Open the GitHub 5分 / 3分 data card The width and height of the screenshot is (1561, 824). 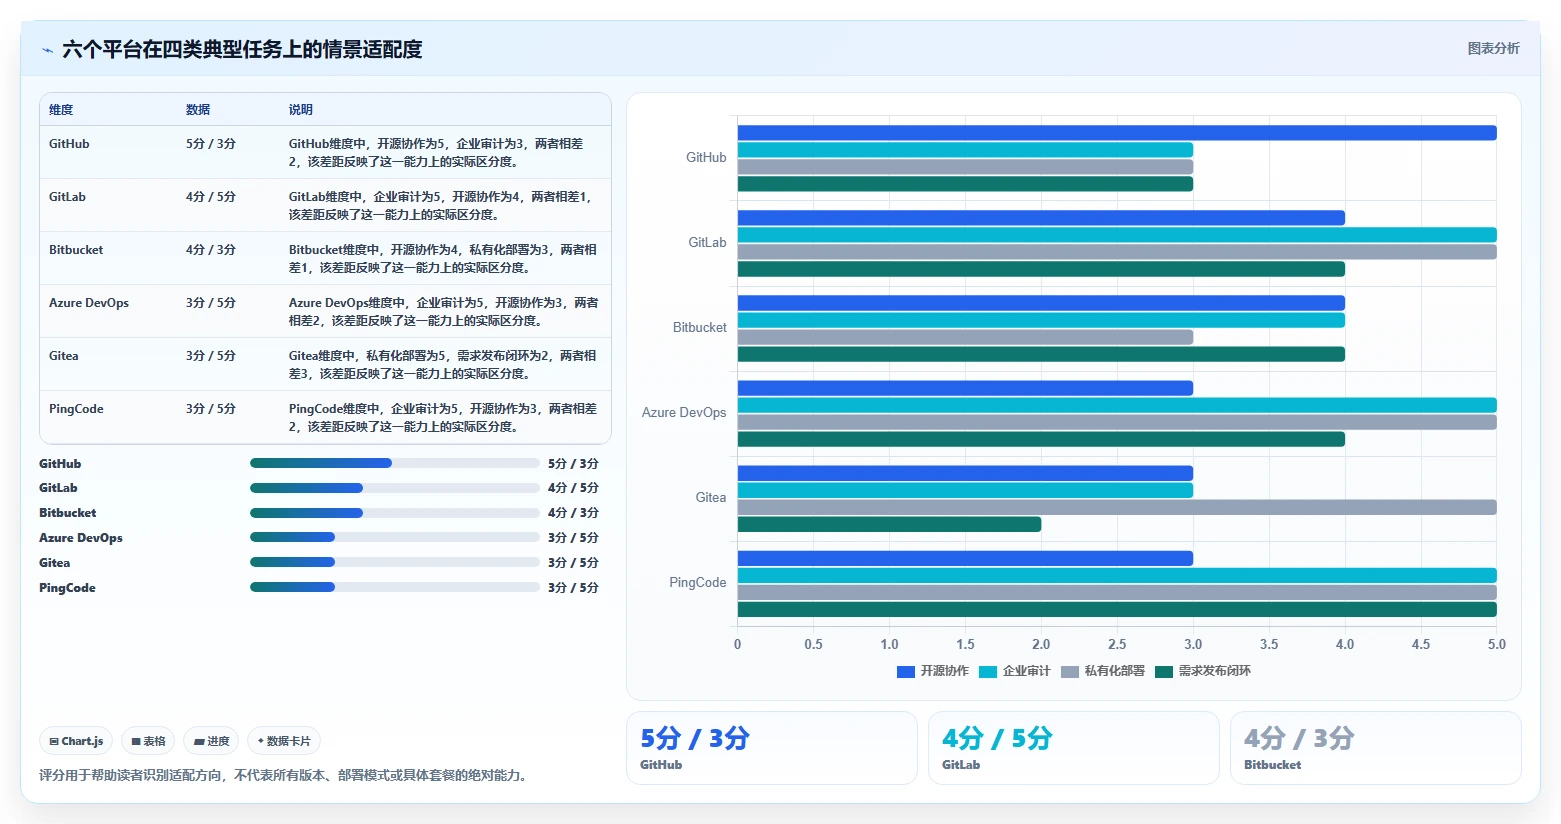pos(771,748)
